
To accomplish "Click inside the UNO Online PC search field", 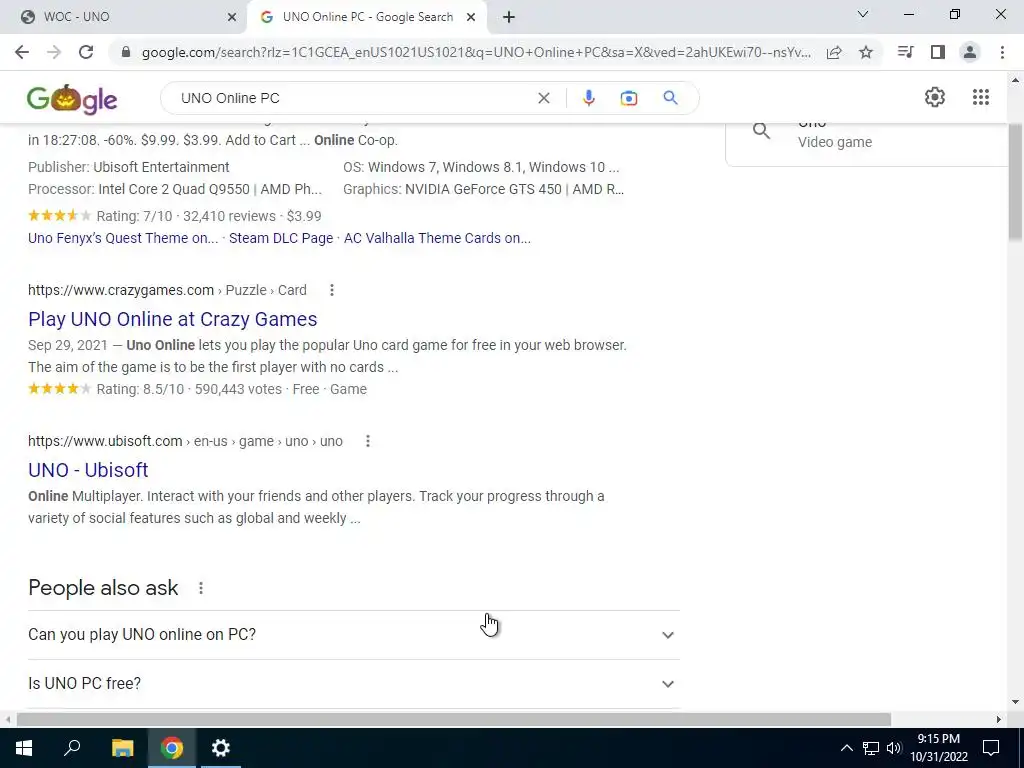I will click(x=356, y=98).
